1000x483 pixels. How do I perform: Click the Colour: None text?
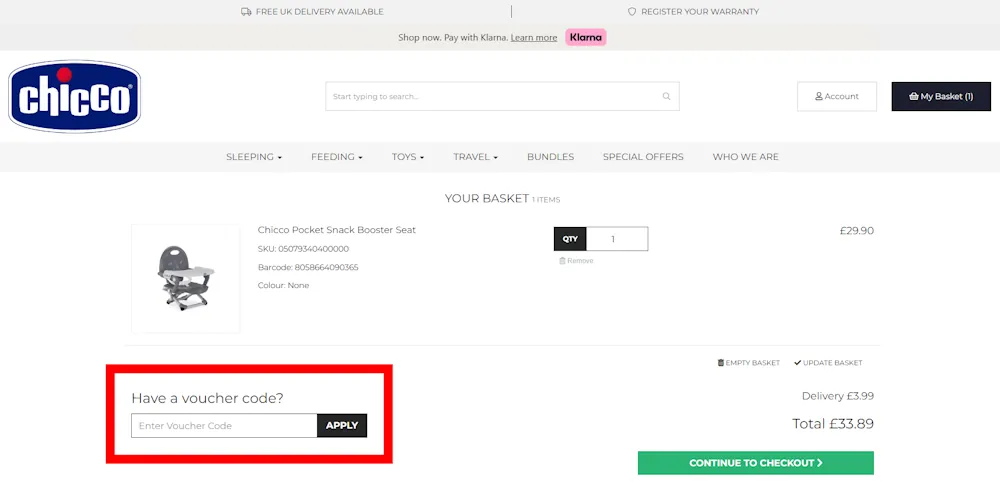click(x=283, y=285)
